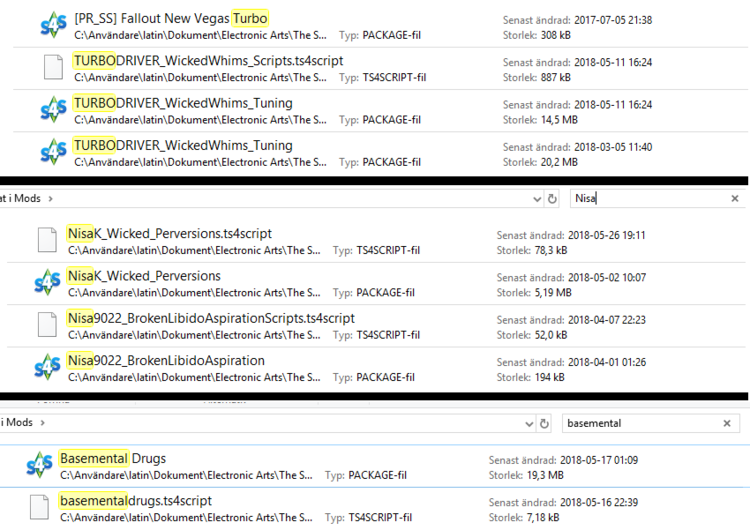Click the size value 14,5 MB
Image resolution: width=750 pixels, height=530 pixels.
tap(559, 120)
